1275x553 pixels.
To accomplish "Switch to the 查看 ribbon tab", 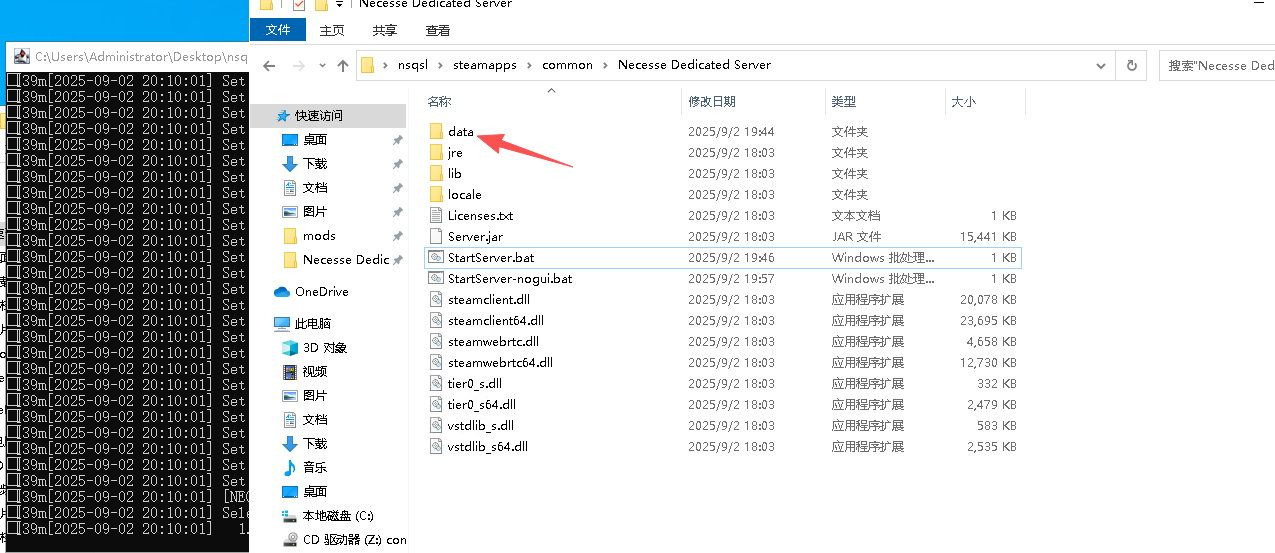I will [x=437, y=31].
